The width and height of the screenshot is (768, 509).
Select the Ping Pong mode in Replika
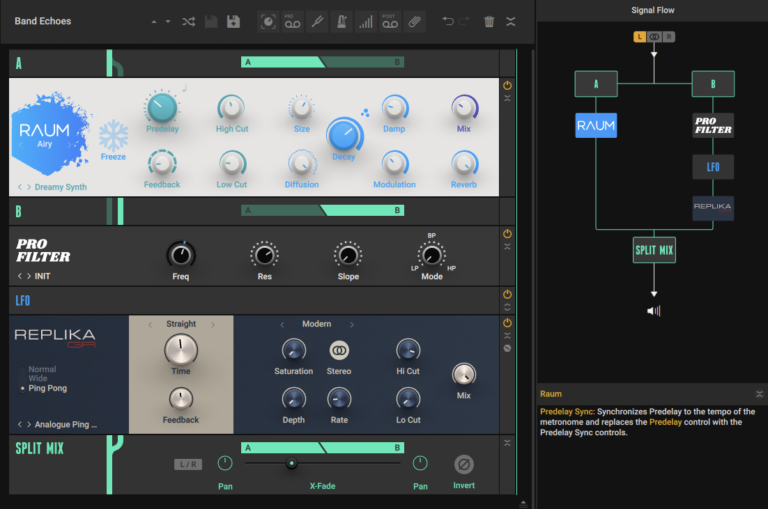(48, 388)
